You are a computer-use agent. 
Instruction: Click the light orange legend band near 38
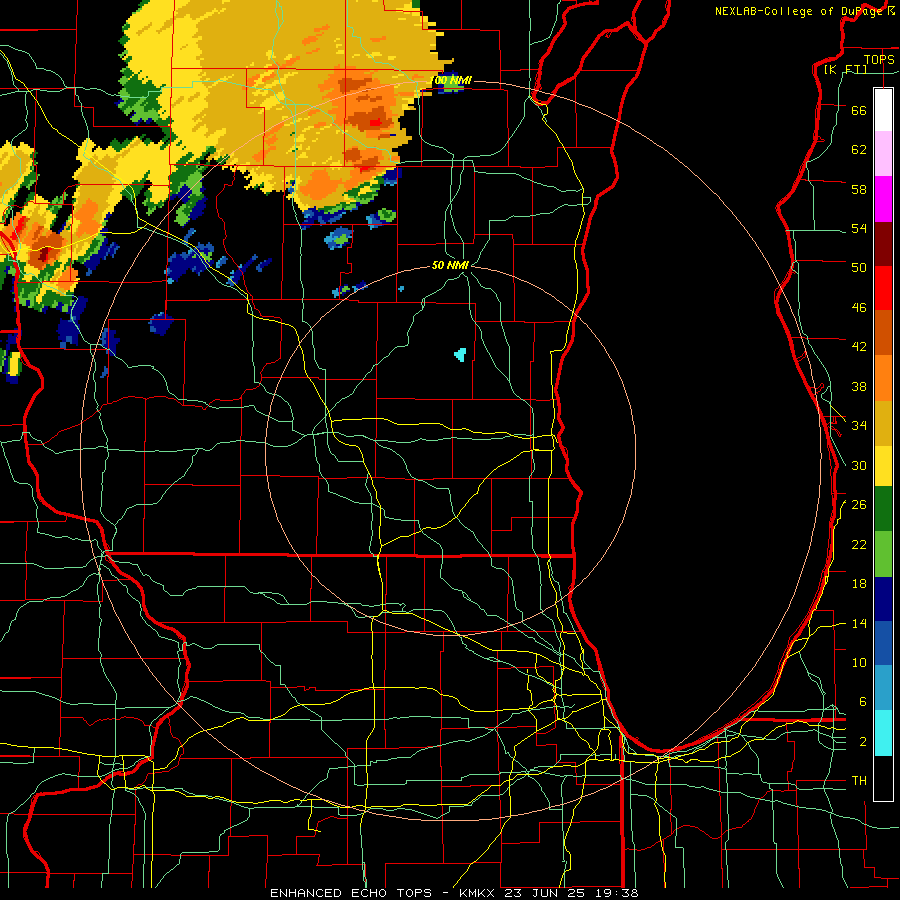[x=883, y=377]
